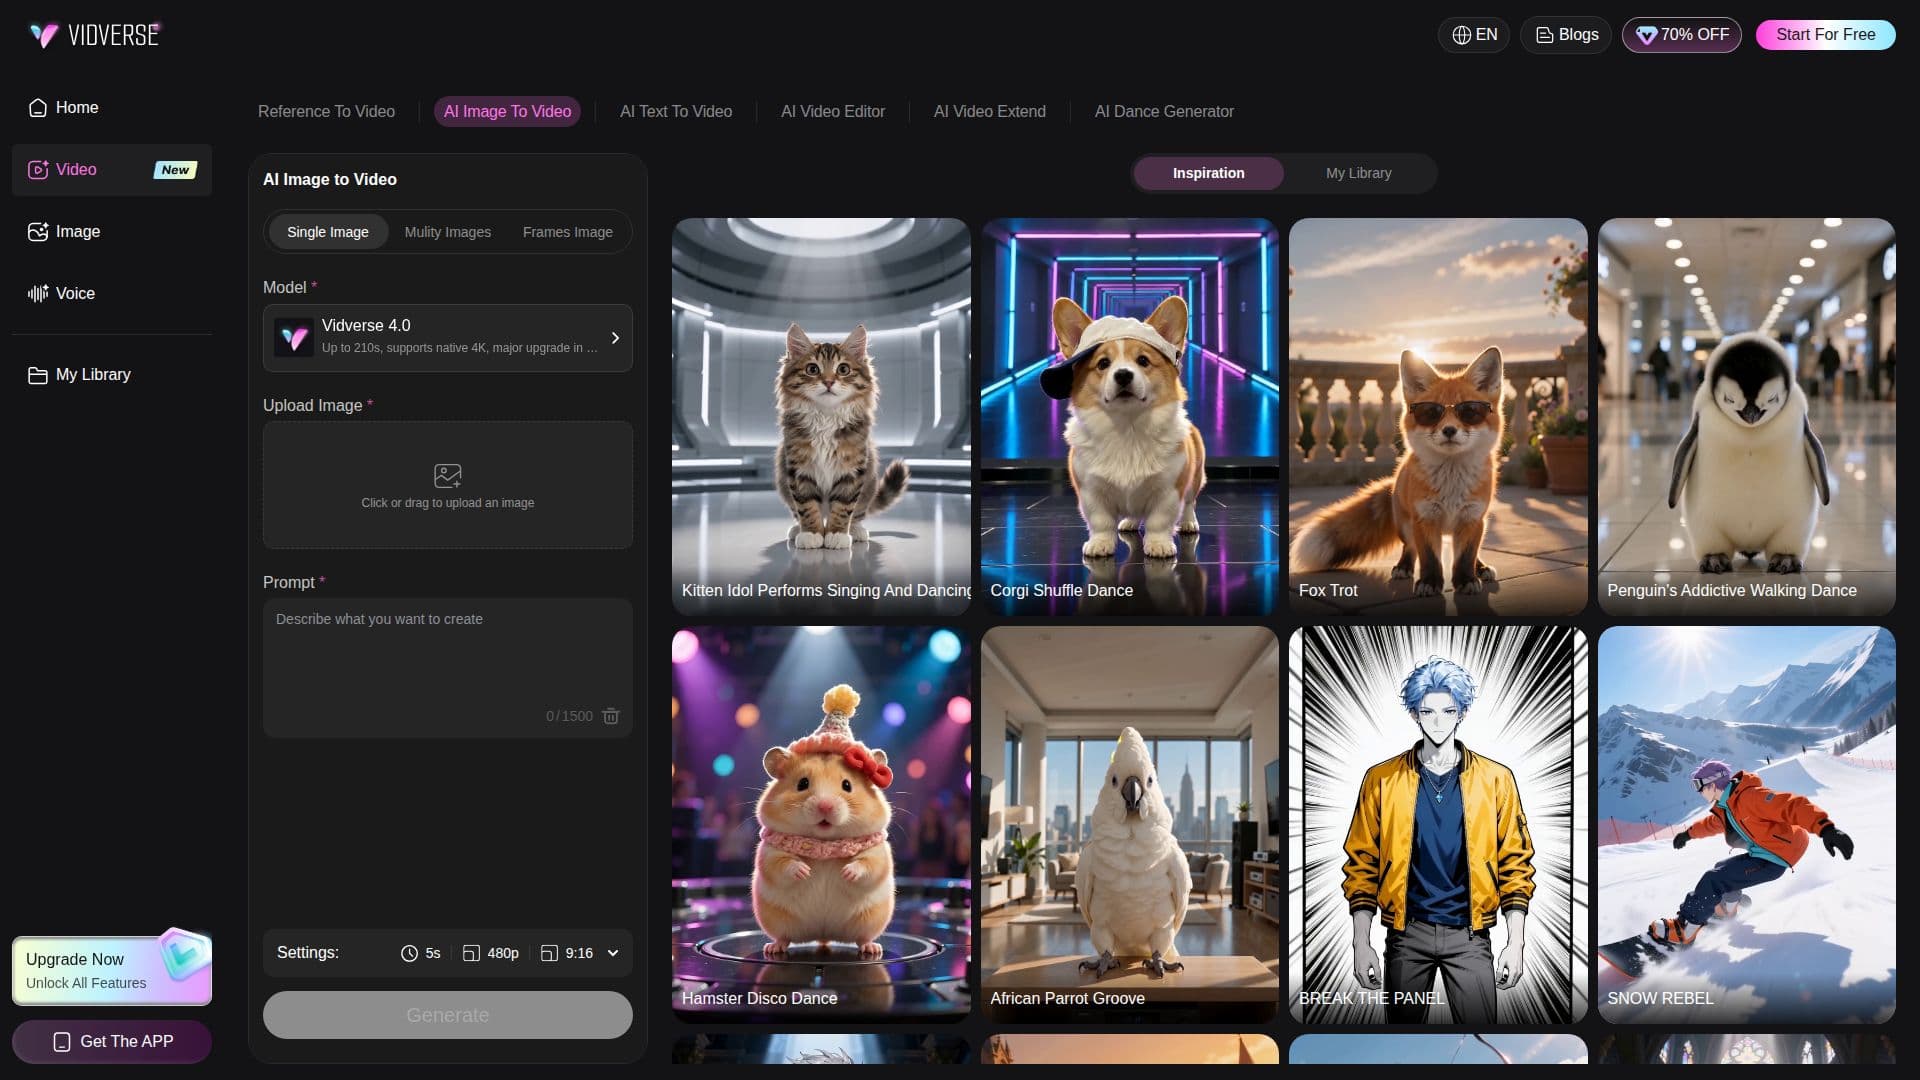The width and height of the screenshot is (1920, 1080).
Task: Click the Get The APP button
Action: (x=112, y=1041)
